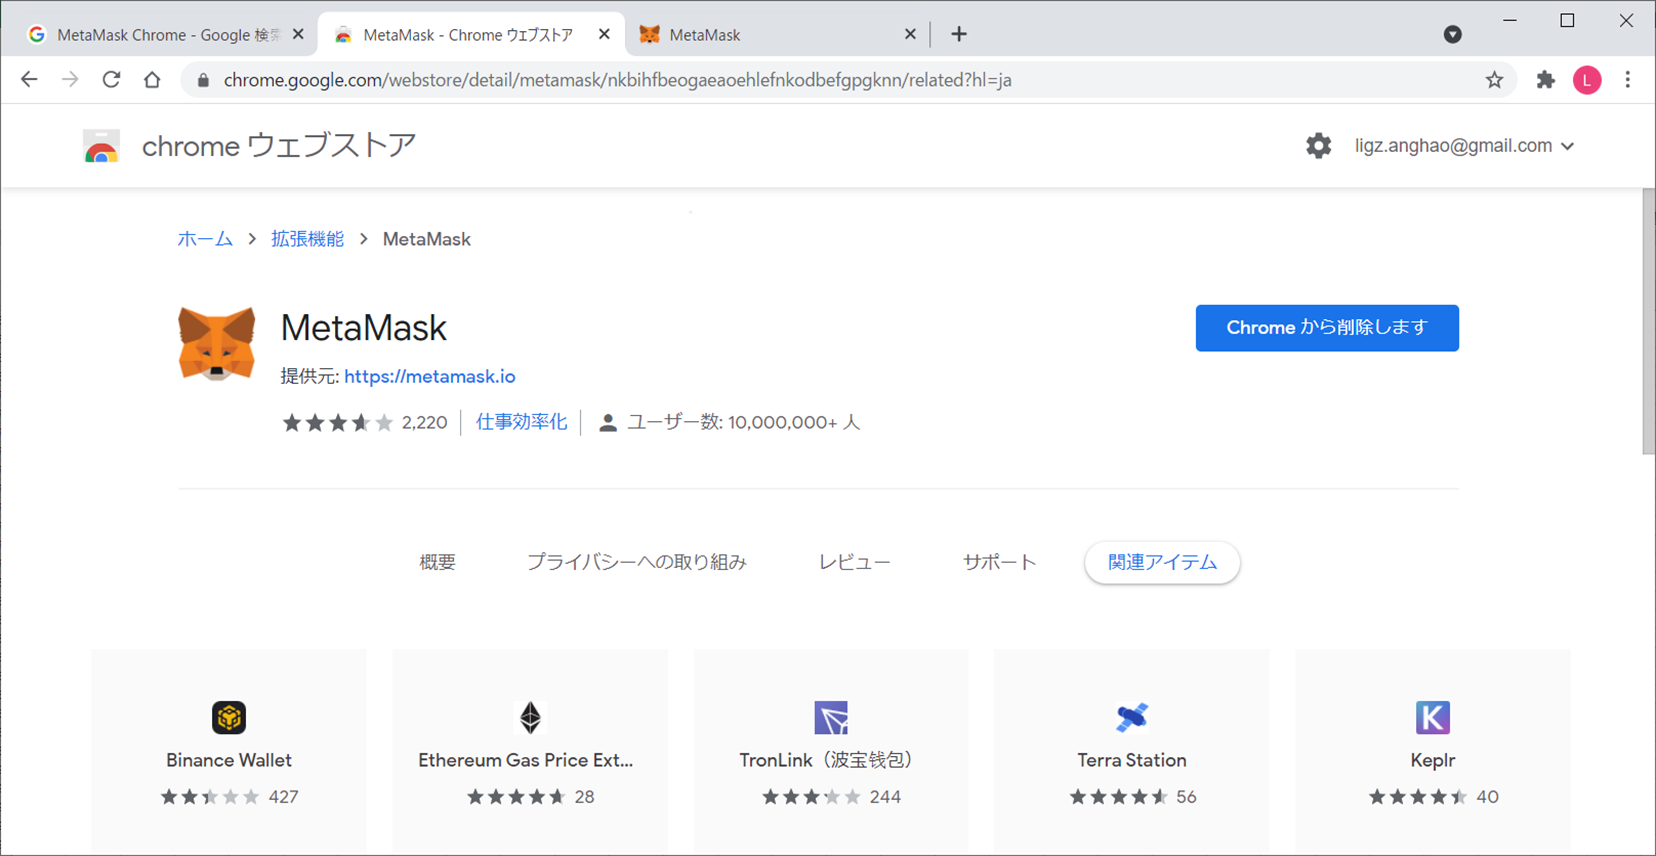Screen dimensions: 1656x856
Task: Open the Chrome profile avatar L
Action: 1587,80
